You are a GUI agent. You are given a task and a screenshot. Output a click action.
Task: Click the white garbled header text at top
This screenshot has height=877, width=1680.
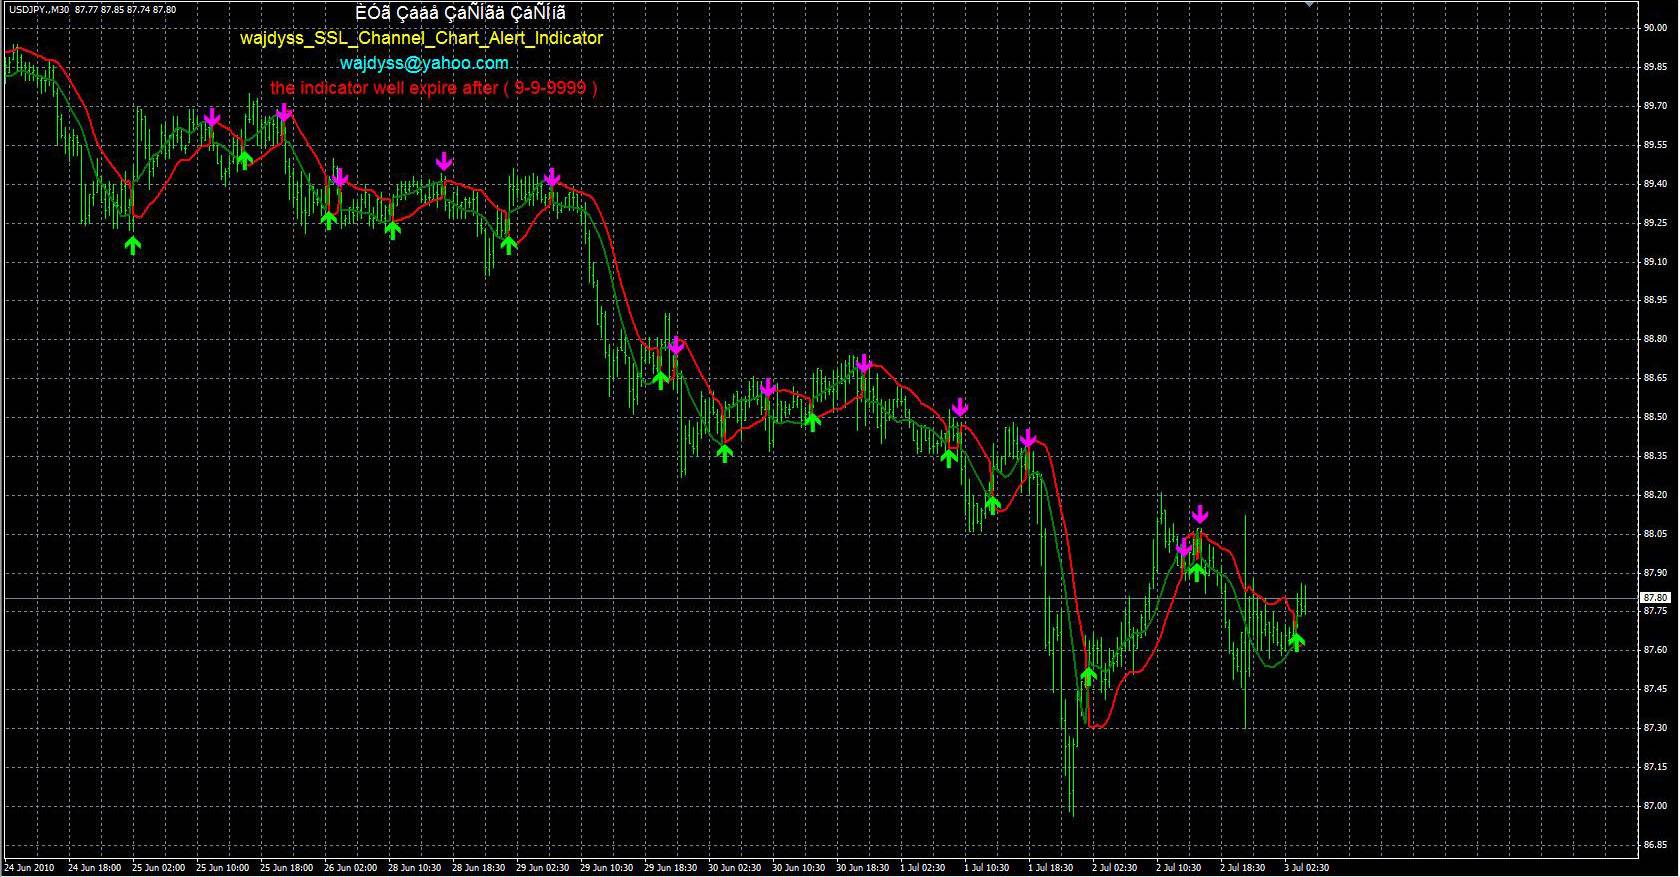[x=460, y=13]
